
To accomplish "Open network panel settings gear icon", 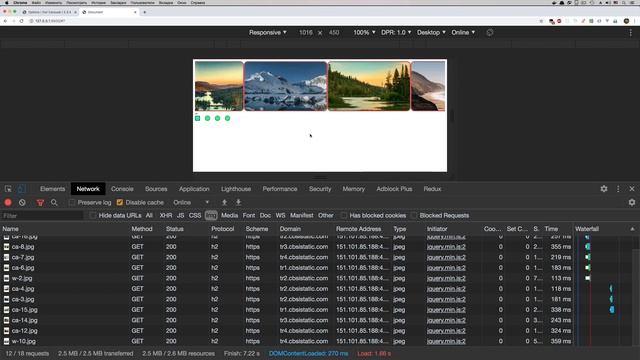I will click(632, 202).
